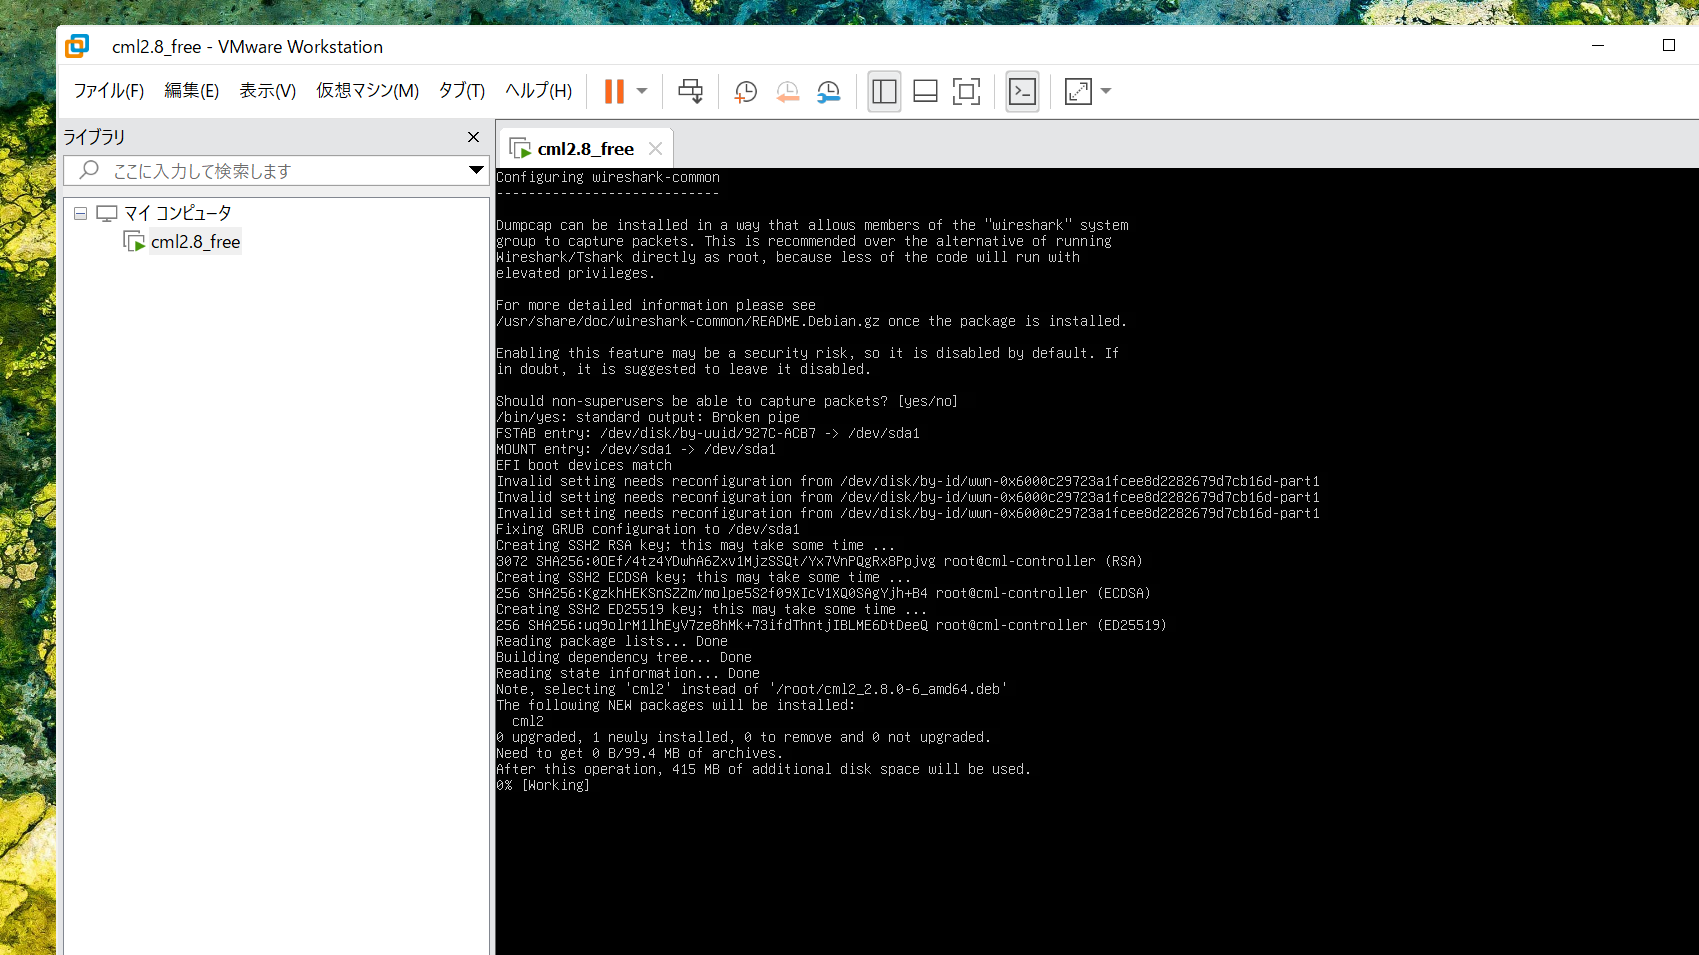Send Ctrl+Alt+Del to the virtual machine
The image size is (1699, 955).
tap(690, 91)
